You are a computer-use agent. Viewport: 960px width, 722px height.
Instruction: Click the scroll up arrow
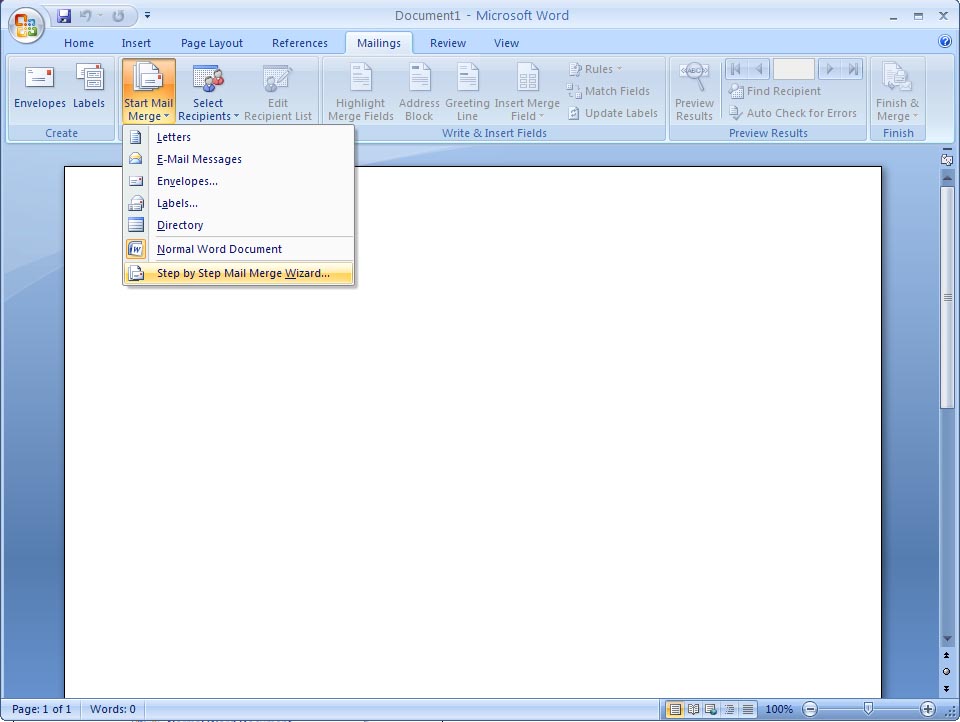pos(947,178)
